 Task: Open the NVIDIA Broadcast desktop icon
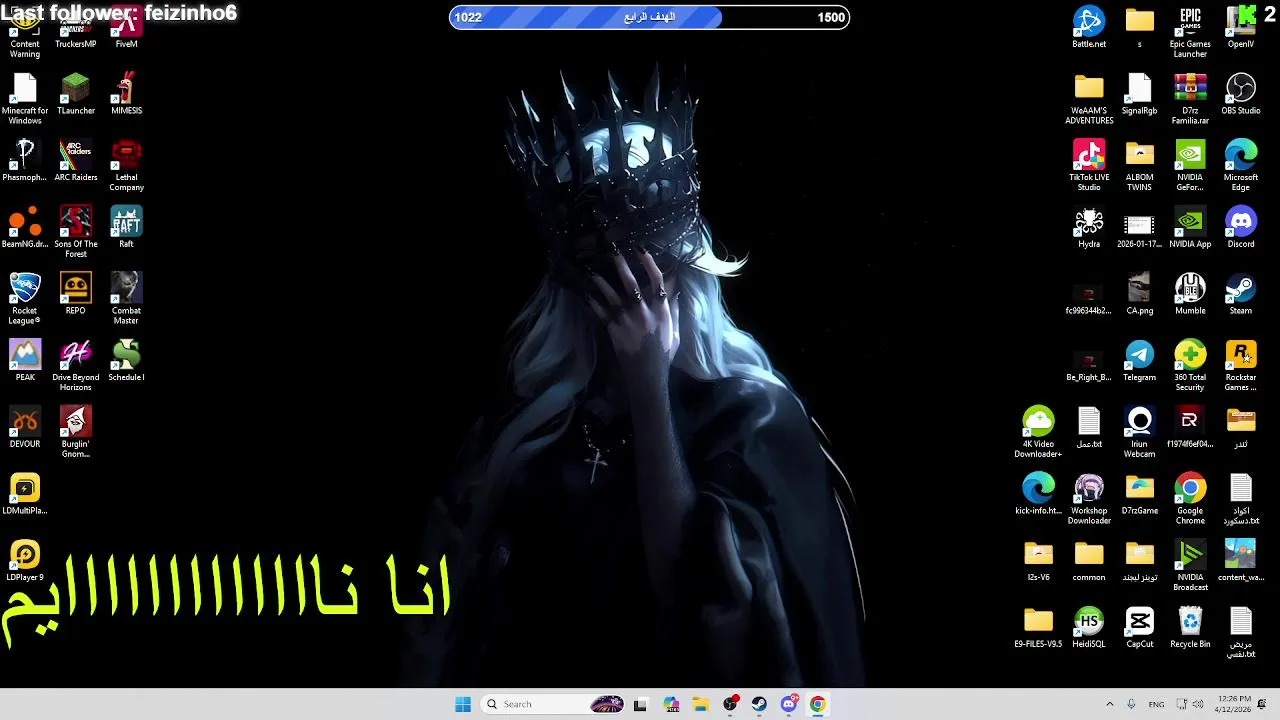(x=1190, y=566)
